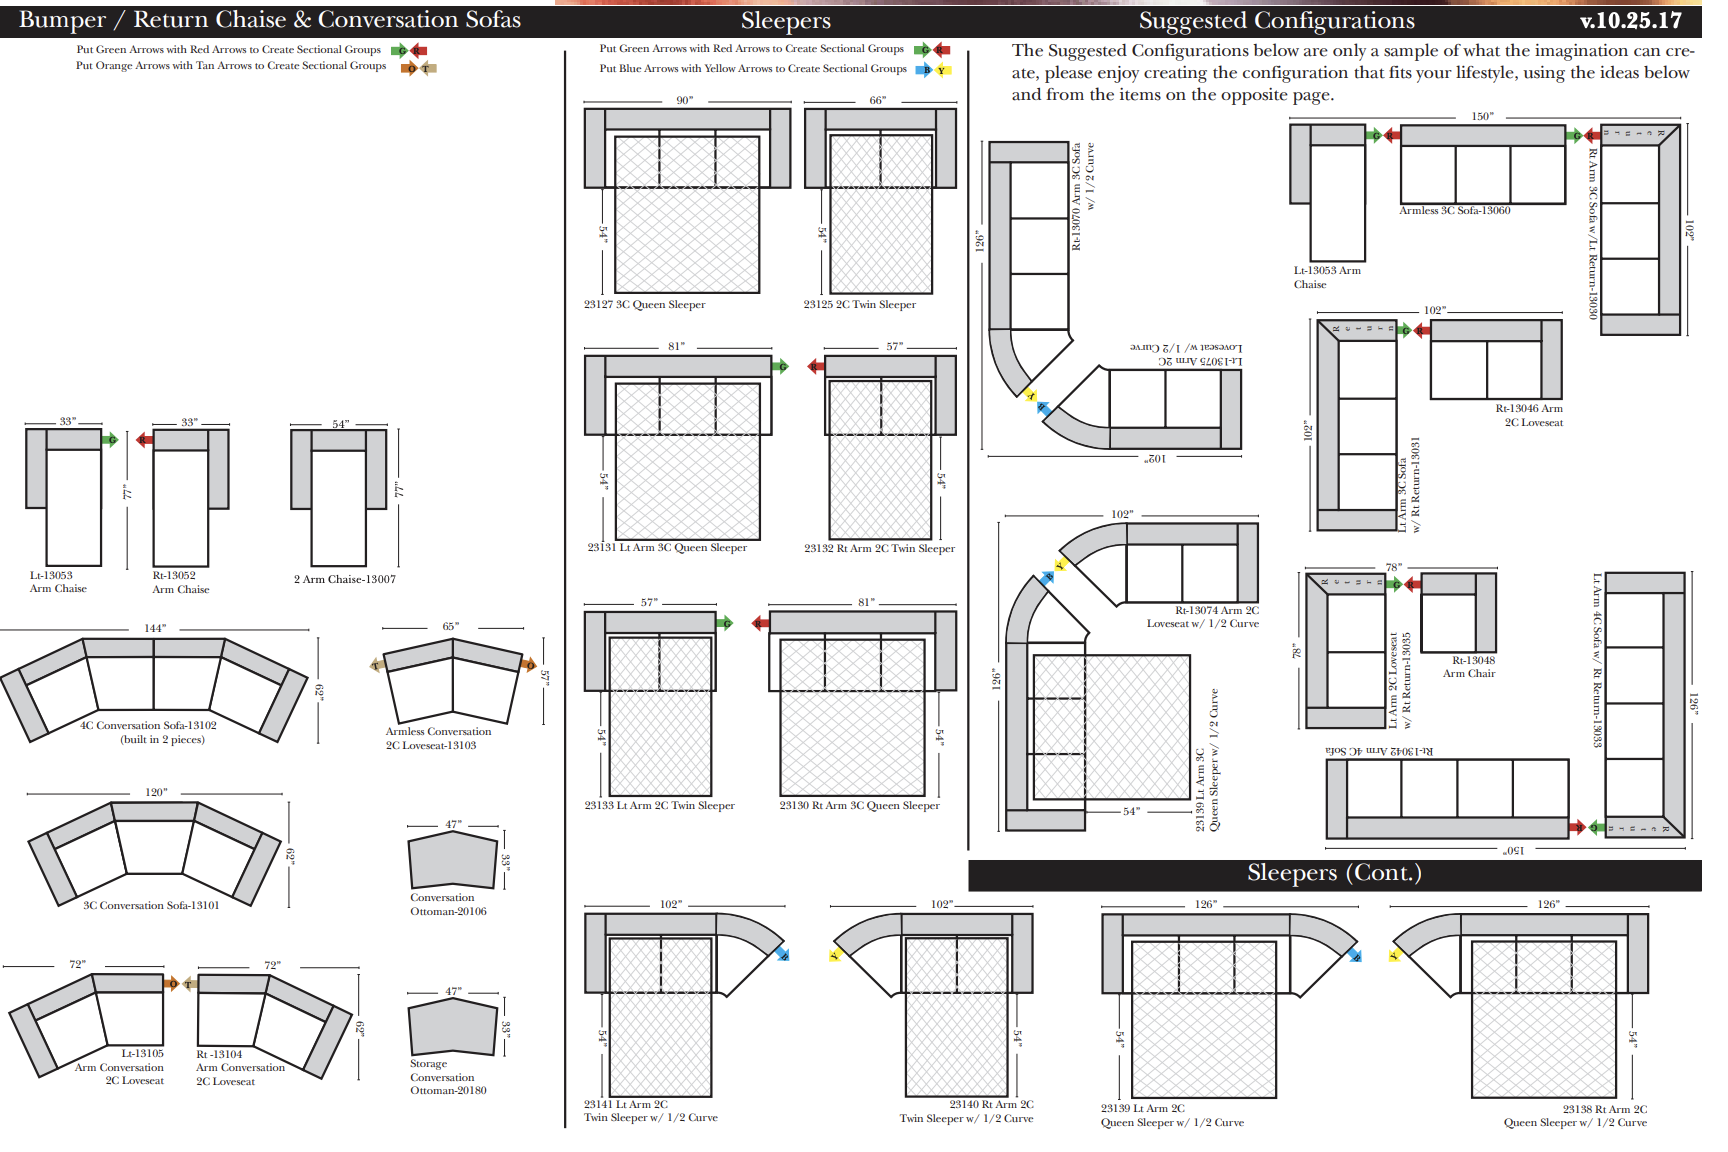
Task: Select the green arrow on 23131 Queen Sleeper
Action: pyautogui.click(x=781, y=366)
